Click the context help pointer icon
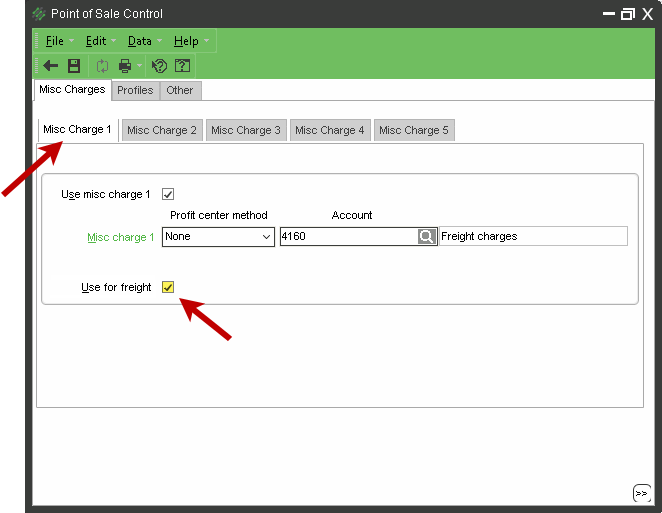 [x=159, y=66]
